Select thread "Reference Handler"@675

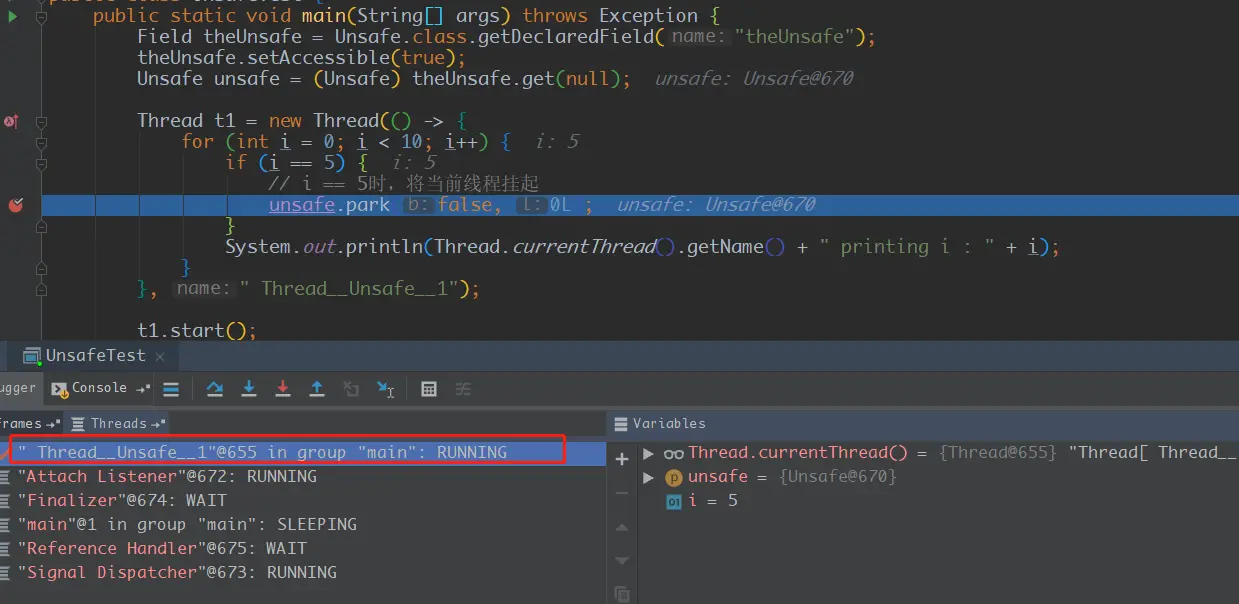click(x=304, y=548)
